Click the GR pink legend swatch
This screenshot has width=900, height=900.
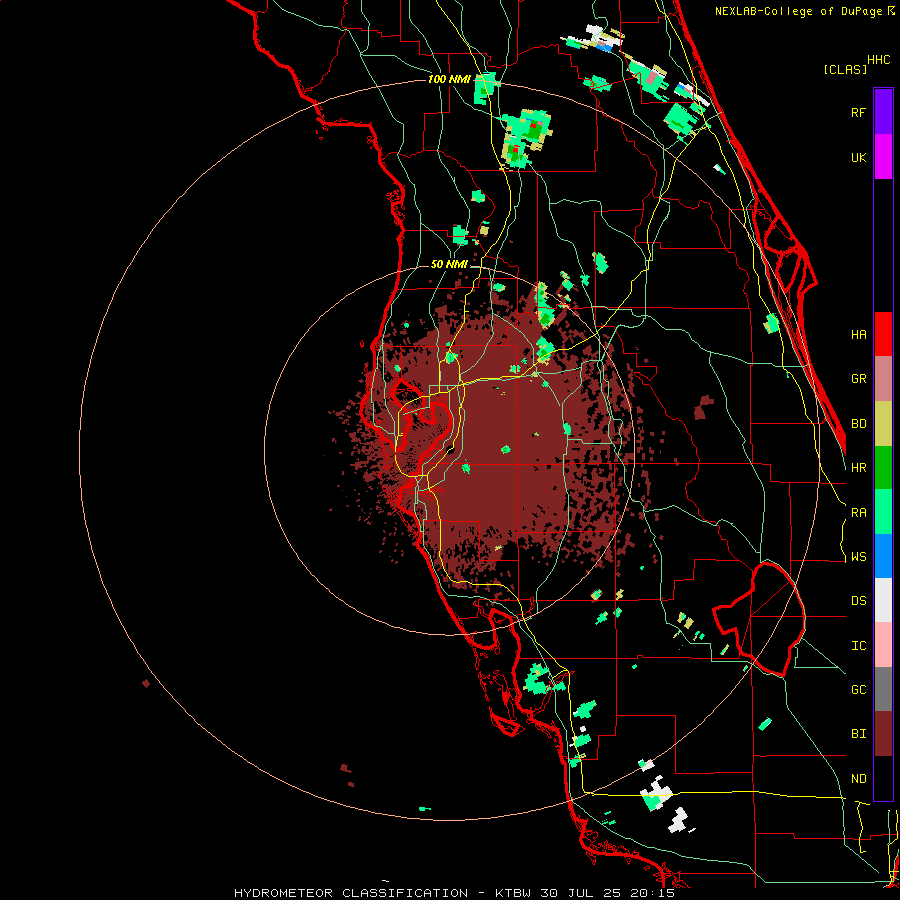pyautogui.click(x=883, y=379)
